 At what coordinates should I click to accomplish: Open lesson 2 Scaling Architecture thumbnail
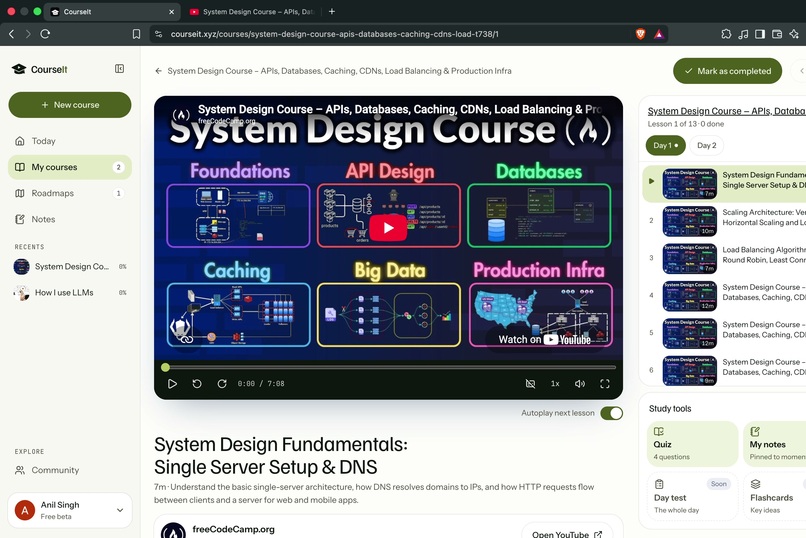(x=689, y=221)
